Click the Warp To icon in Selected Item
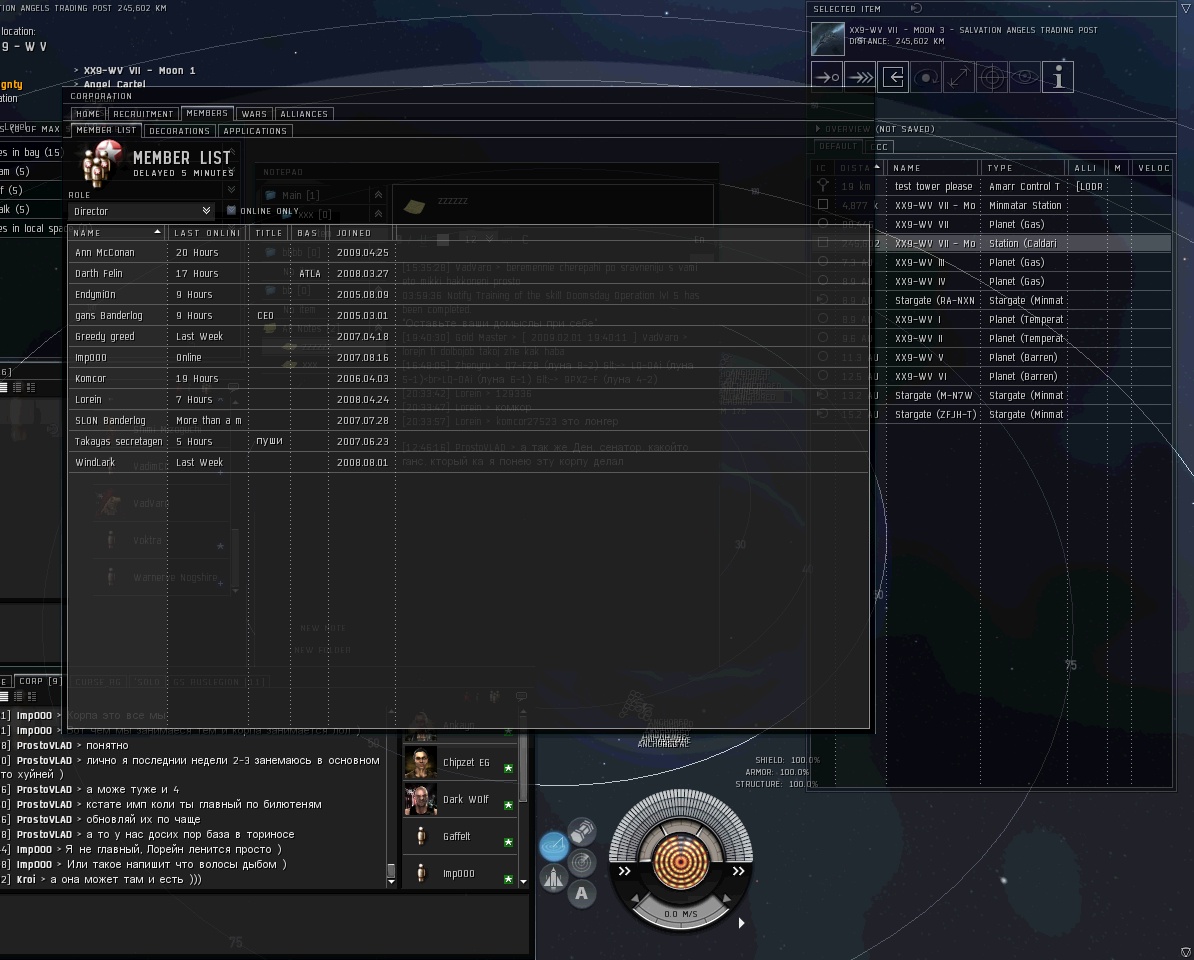 tap(860, 77)
